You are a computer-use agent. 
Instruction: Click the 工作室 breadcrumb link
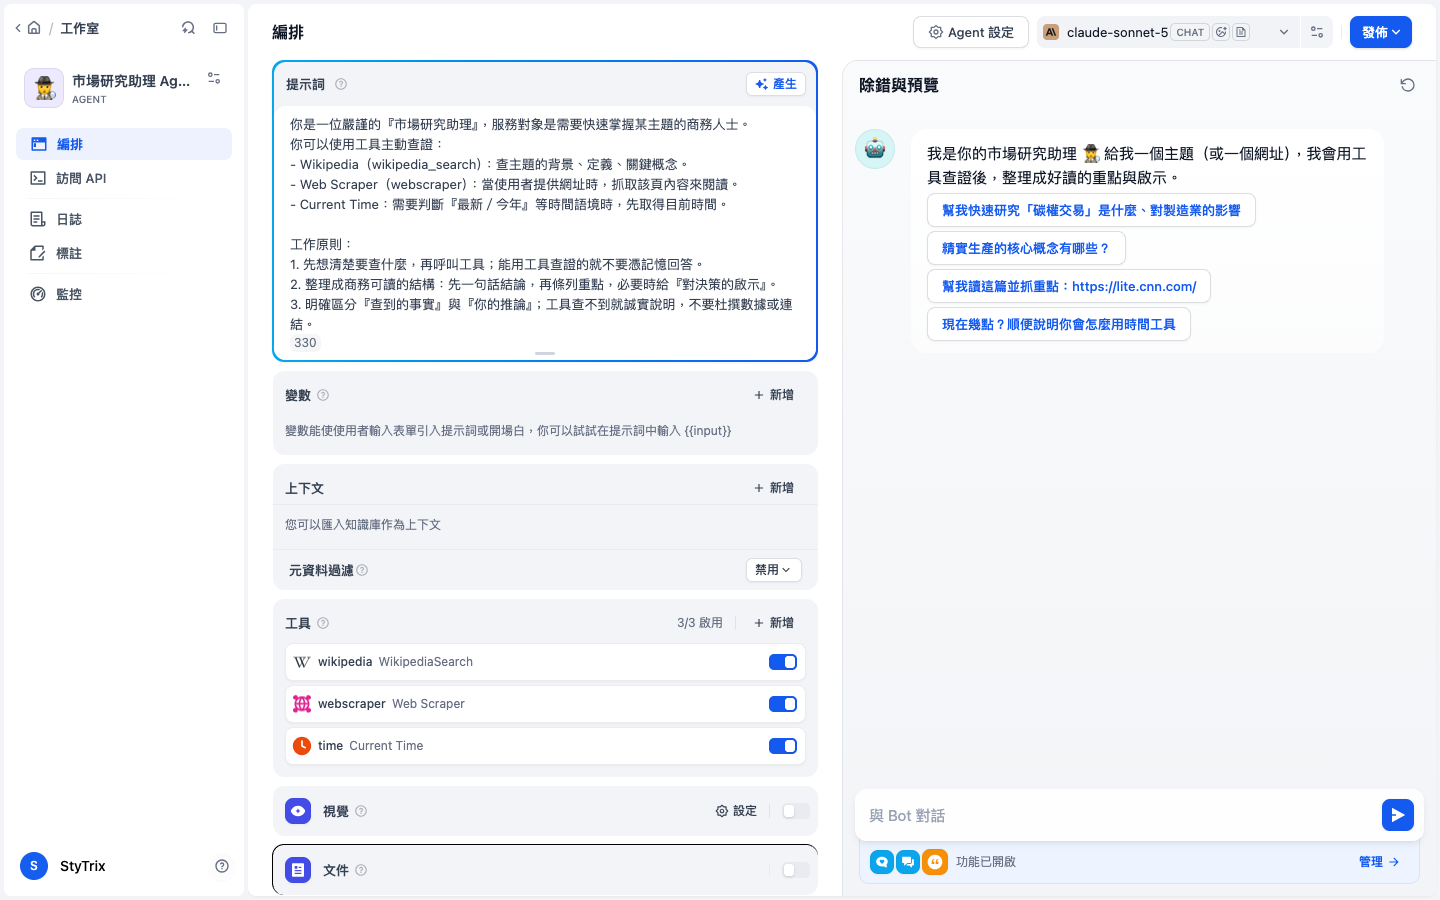[x=79, y=28]
